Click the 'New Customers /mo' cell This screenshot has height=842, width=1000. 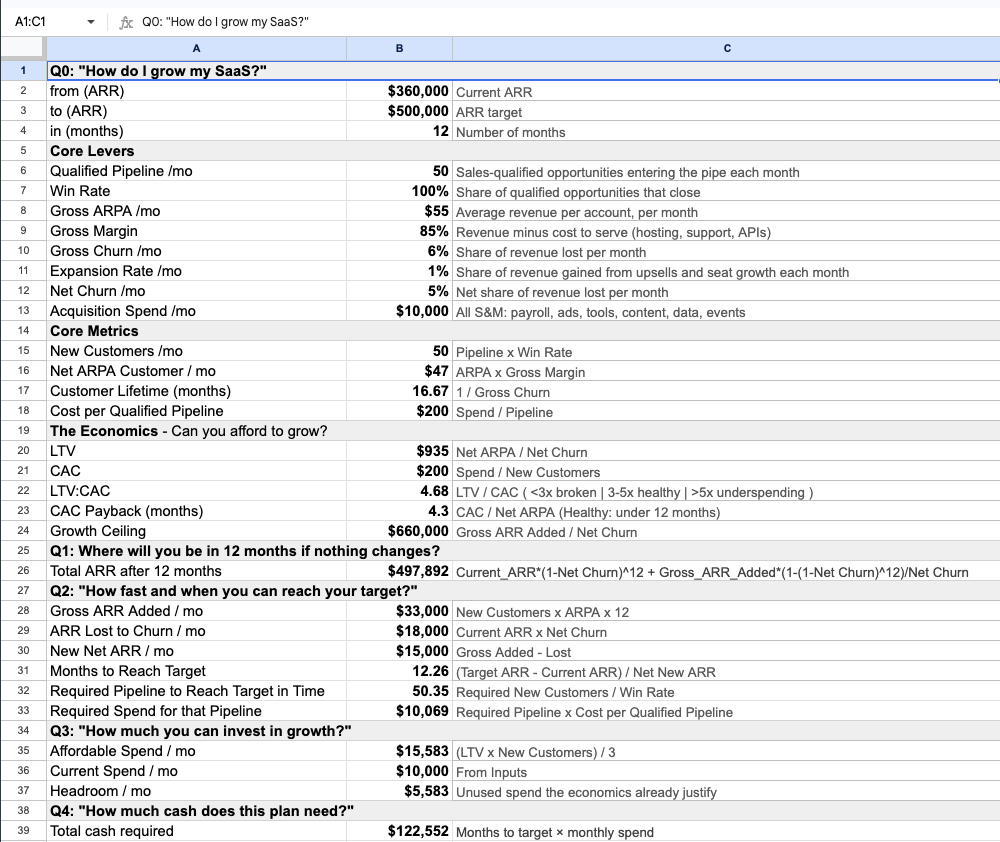[196, 351]
